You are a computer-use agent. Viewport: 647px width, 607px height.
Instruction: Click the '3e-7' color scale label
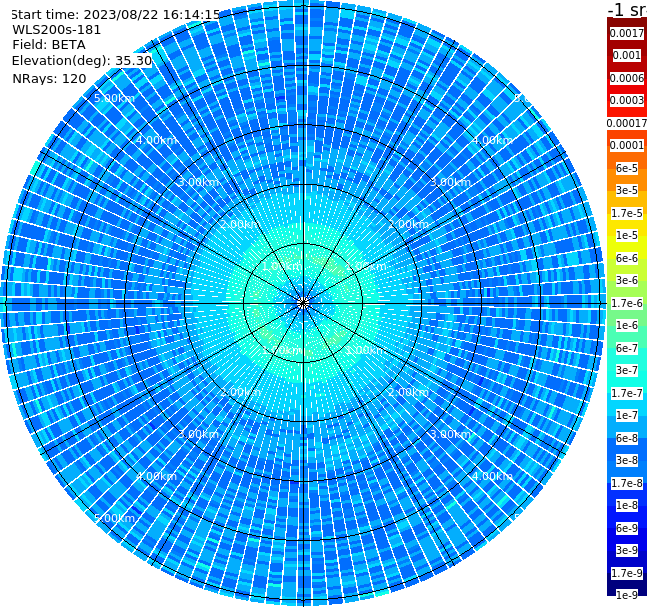(x=627, y=370)
